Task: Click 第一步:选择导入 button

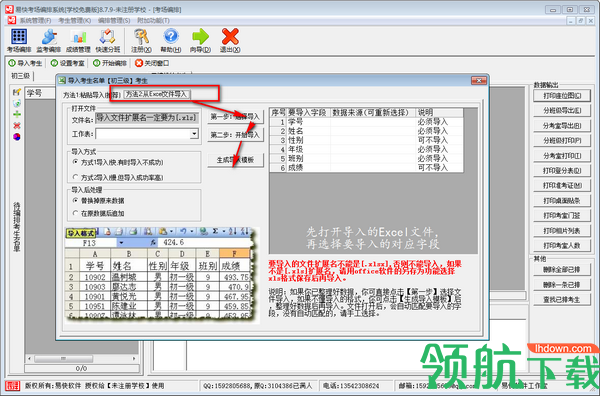Action: pos(235,117)
